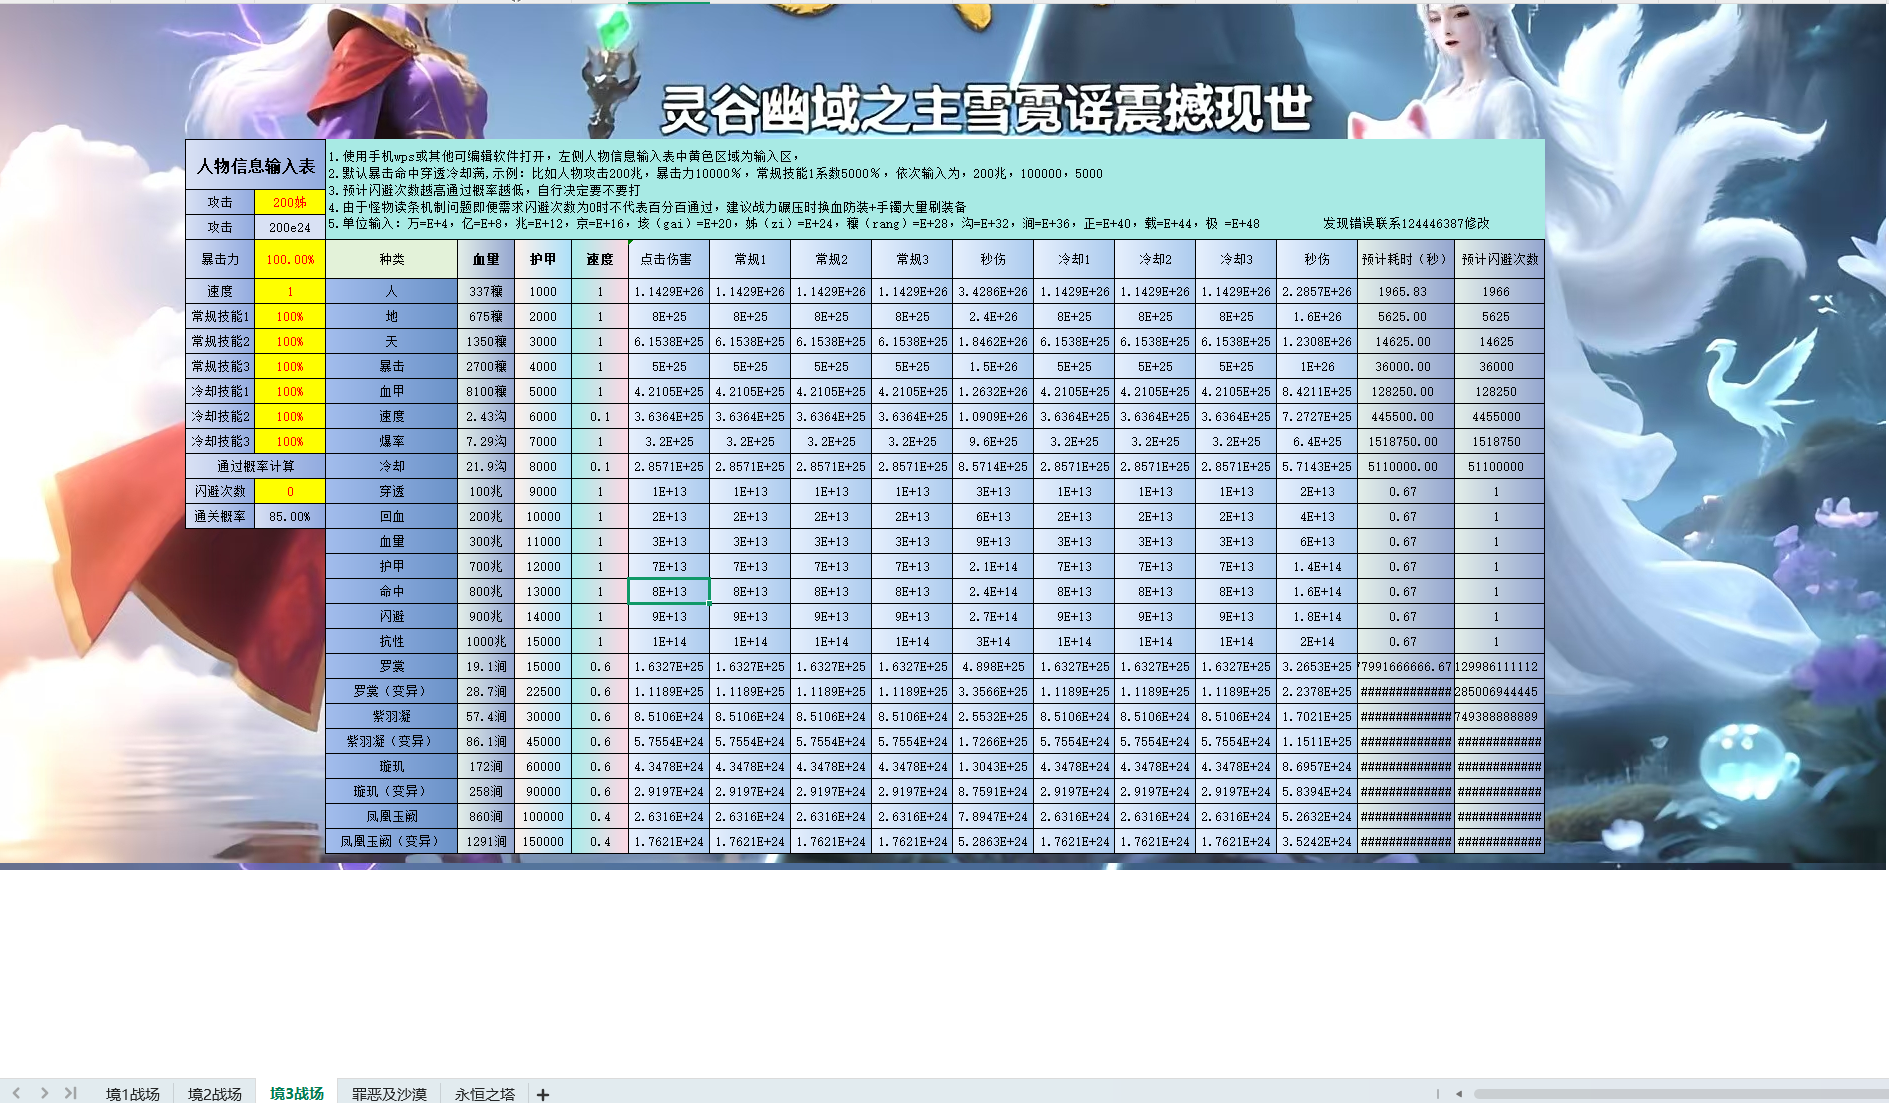Image resolution: width=1889 pixels, height=1103 pixels.
Task: Click the 人物信息输入表 title cell
Action: click(x=255, y=165)
